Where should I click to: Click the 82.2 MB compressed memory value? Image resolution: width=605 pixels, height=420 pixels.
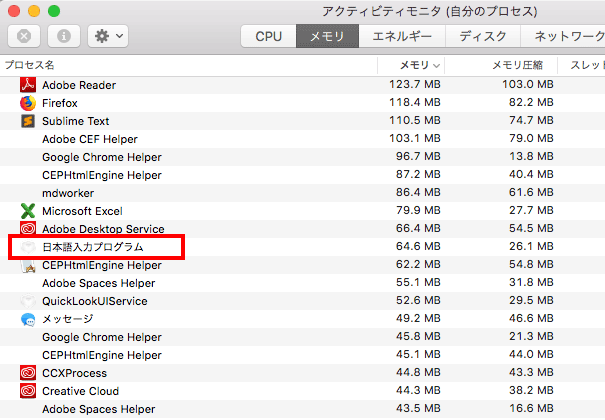pos(531,102)
